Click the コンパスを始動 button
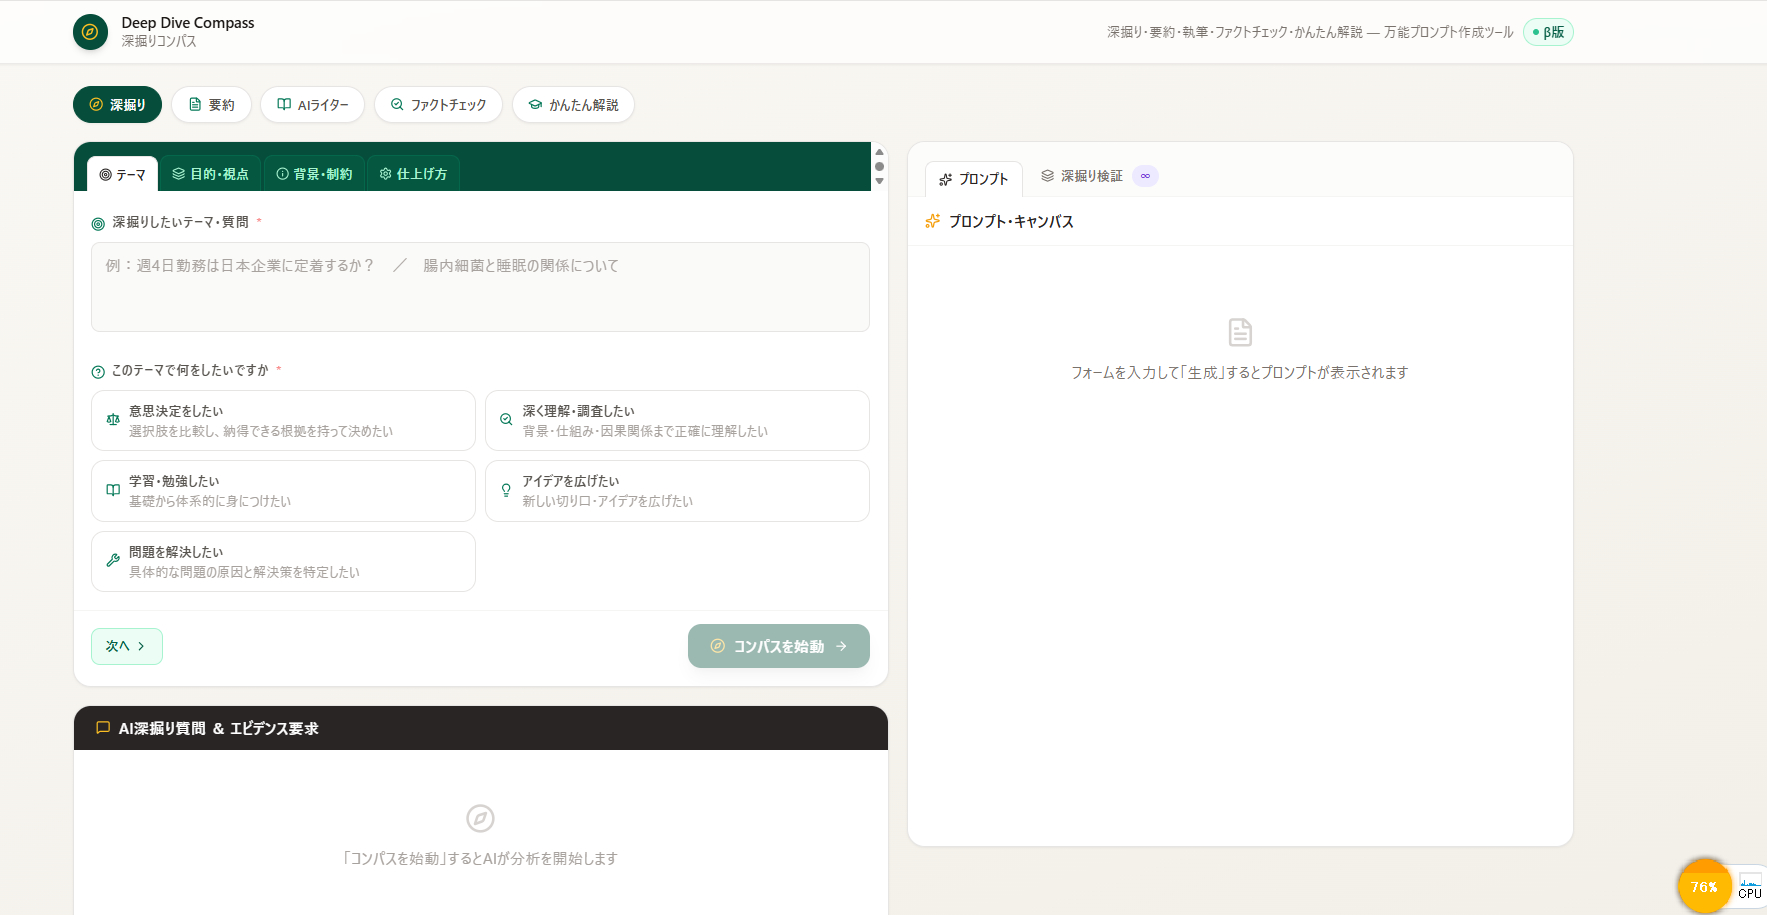The height and width of the screenshot is (915, 1767). 779,646
